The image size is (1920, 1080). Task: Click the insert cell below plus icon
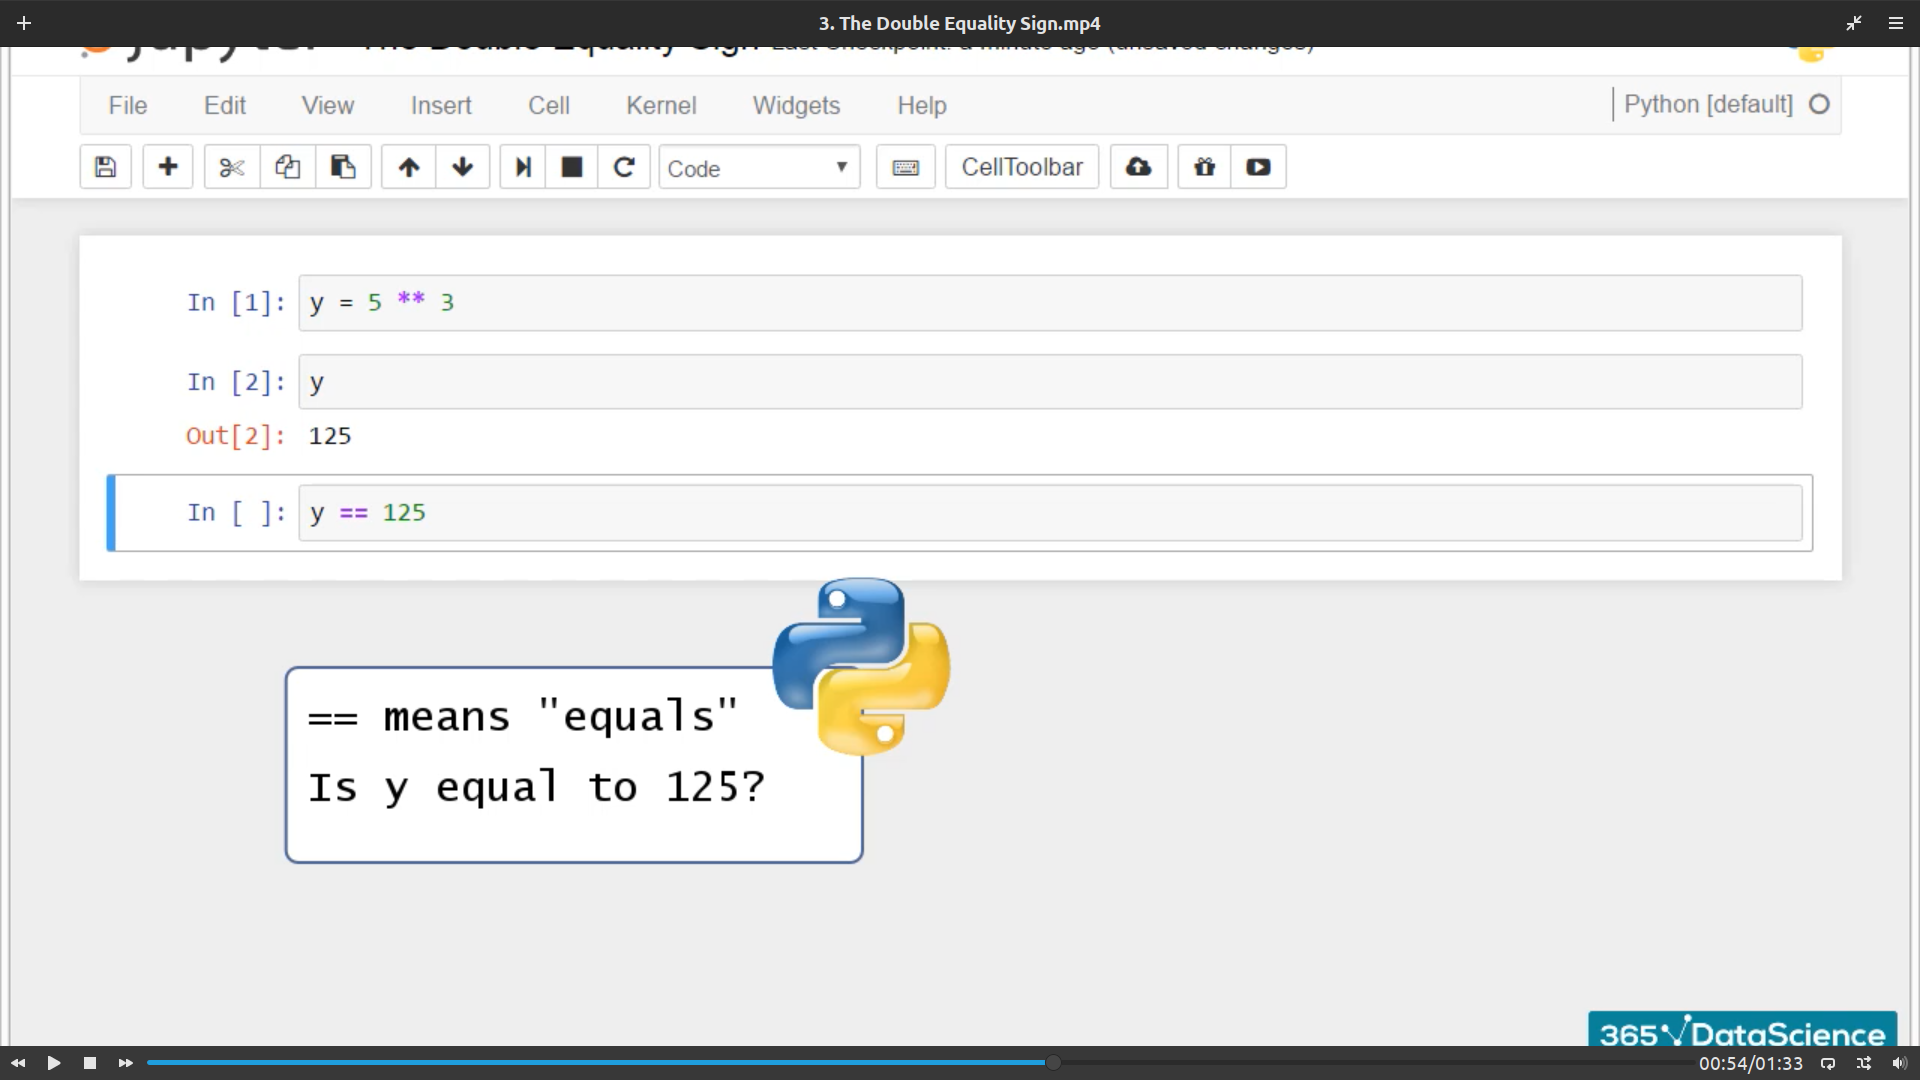(x=168, y=167)
